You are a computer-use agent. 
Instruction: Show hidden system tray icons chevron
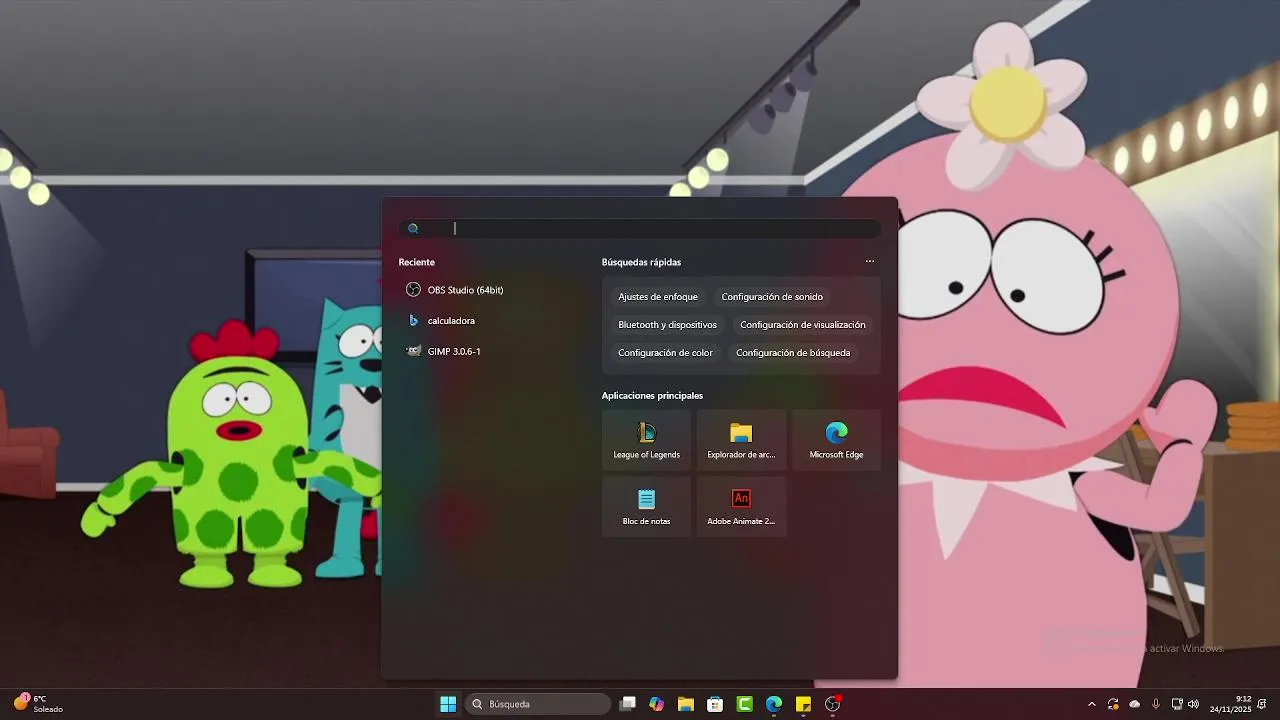(1091, 704)
